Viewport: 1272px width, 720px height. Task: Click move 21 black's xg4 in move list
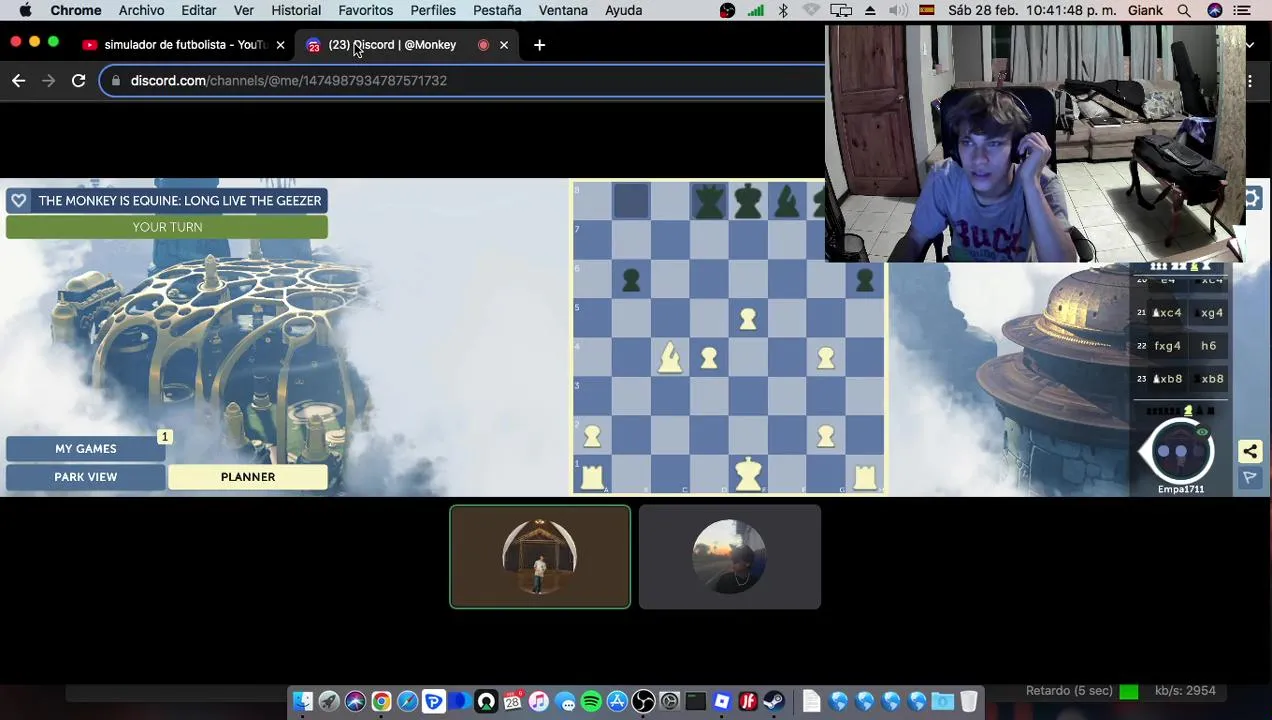click(1211, 314)
